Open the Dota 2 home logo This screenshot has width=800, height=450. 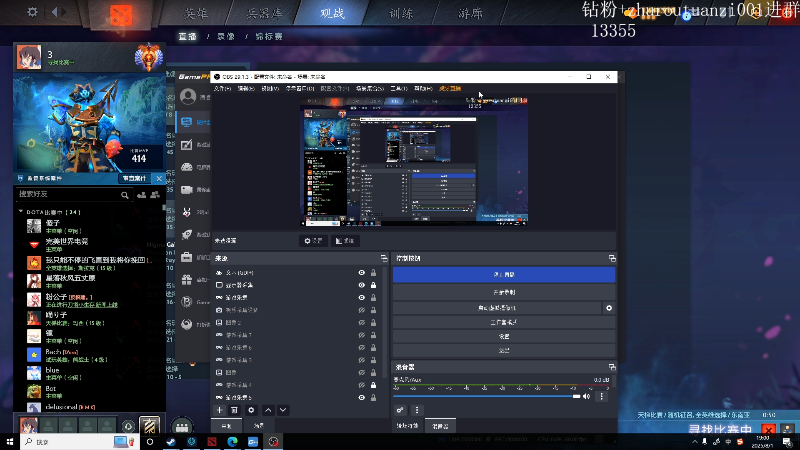(121, 15)
